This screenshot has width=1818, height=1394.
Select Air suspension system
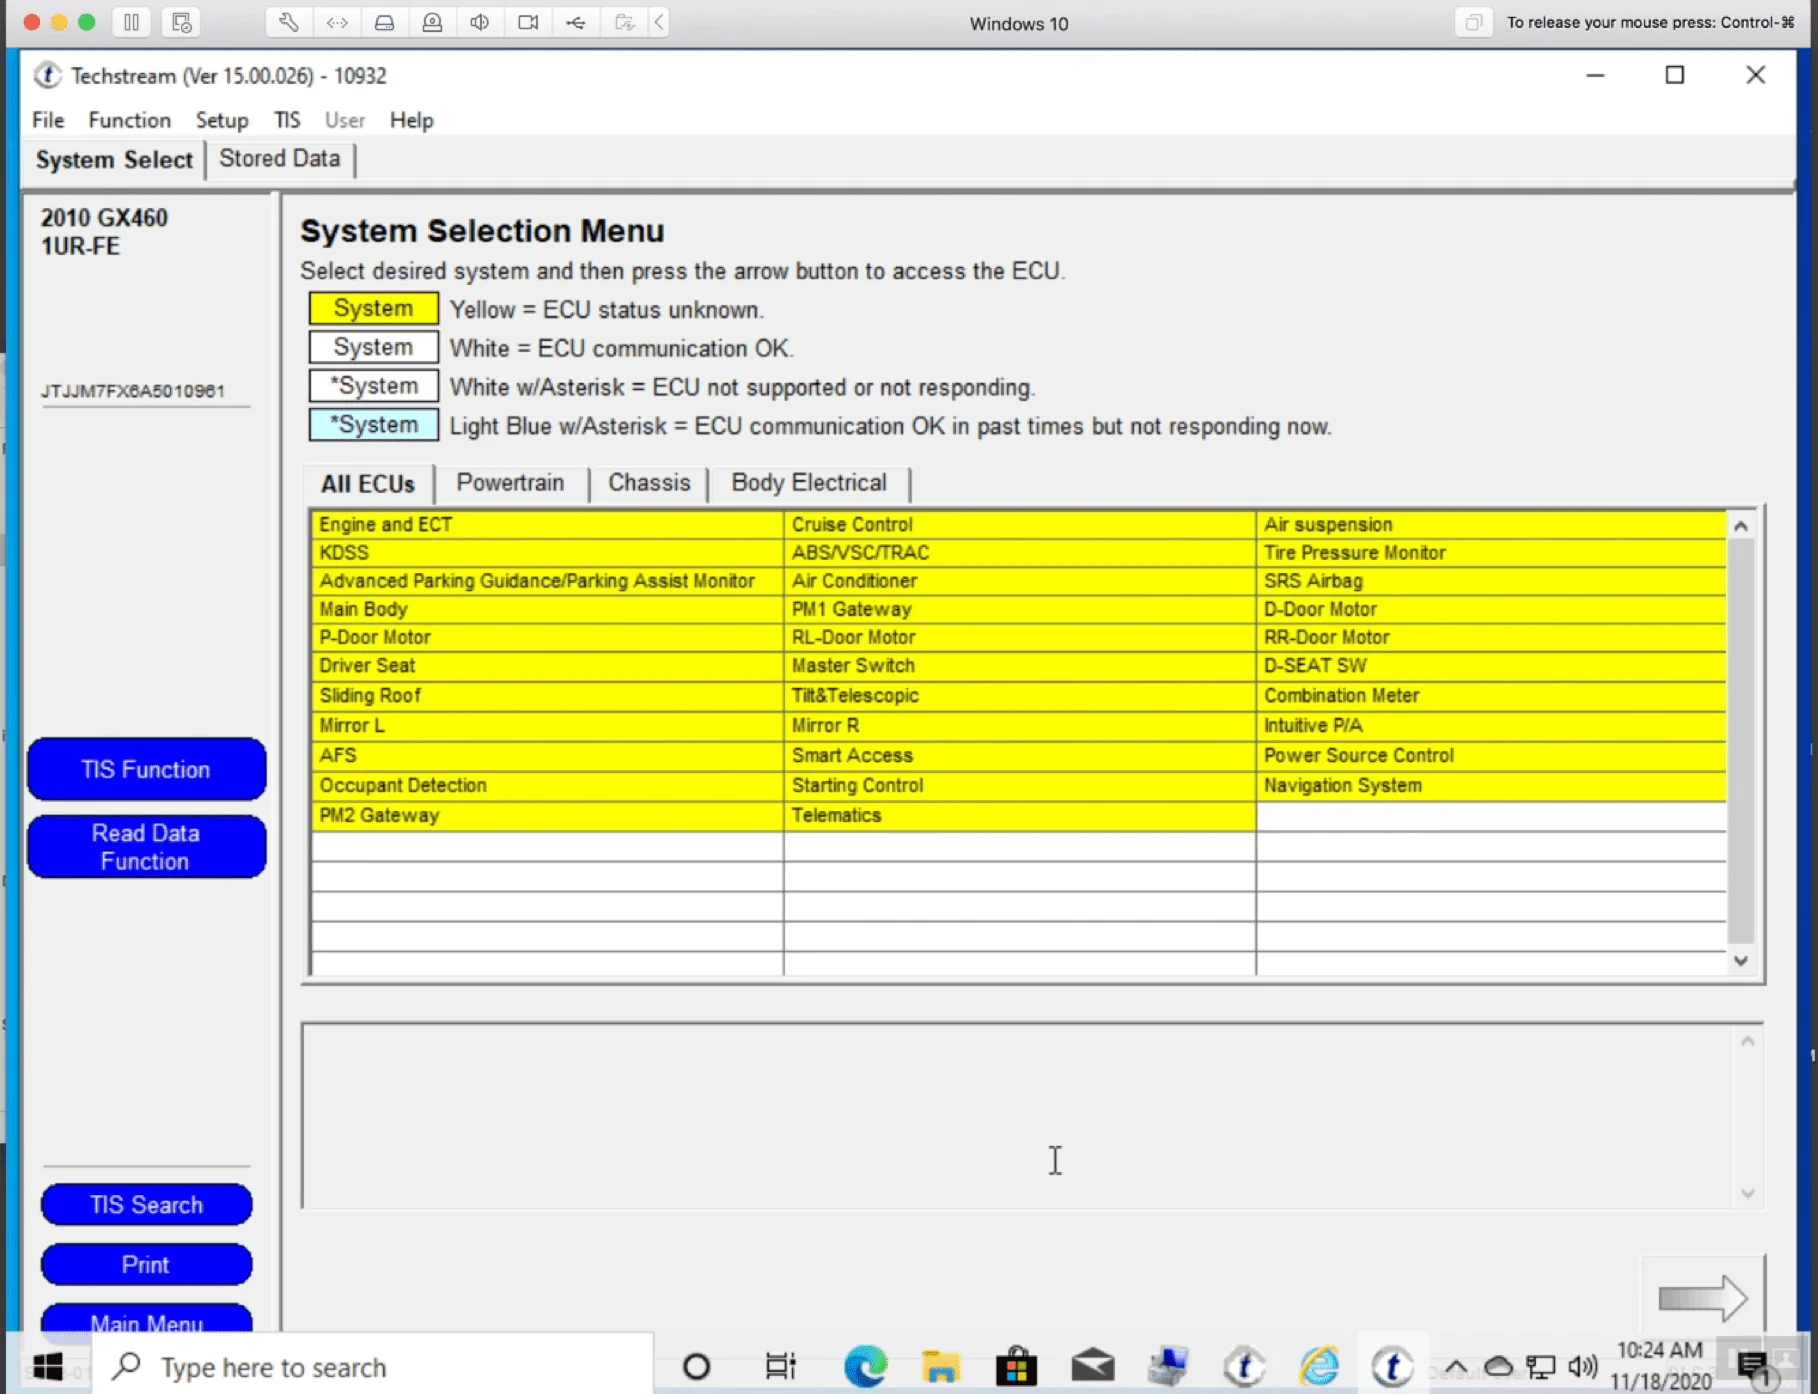coord(1491,524)
